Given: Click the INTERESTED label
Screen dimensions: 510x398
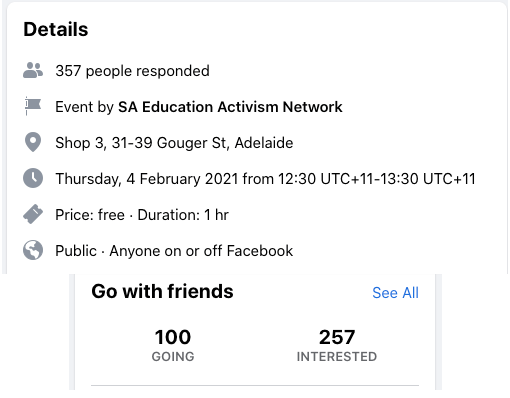Looking at the screenshot, I should (337, 357).
